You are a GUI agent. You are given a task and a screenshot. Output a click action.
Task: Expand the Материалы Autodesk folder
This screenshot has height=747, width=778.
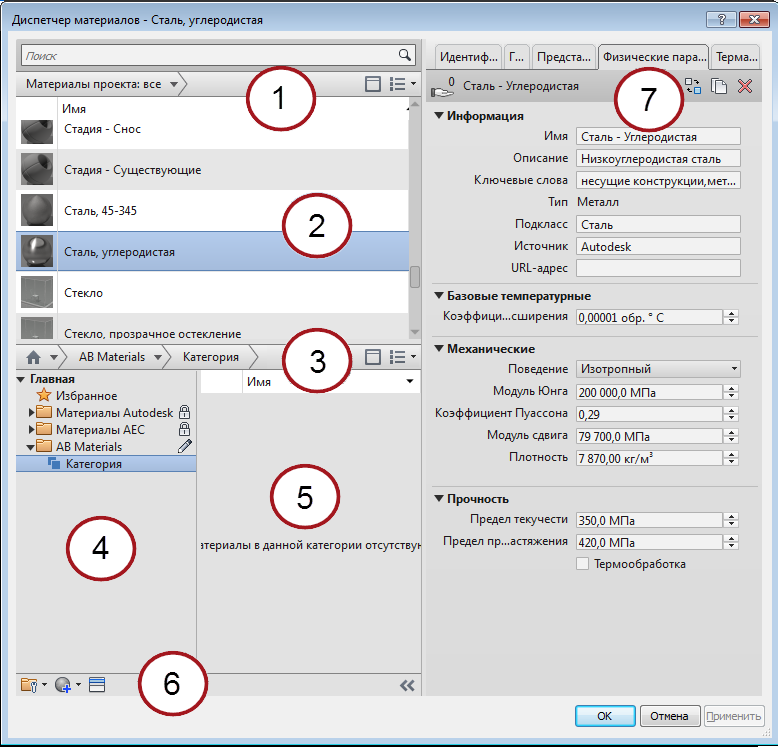31,412
